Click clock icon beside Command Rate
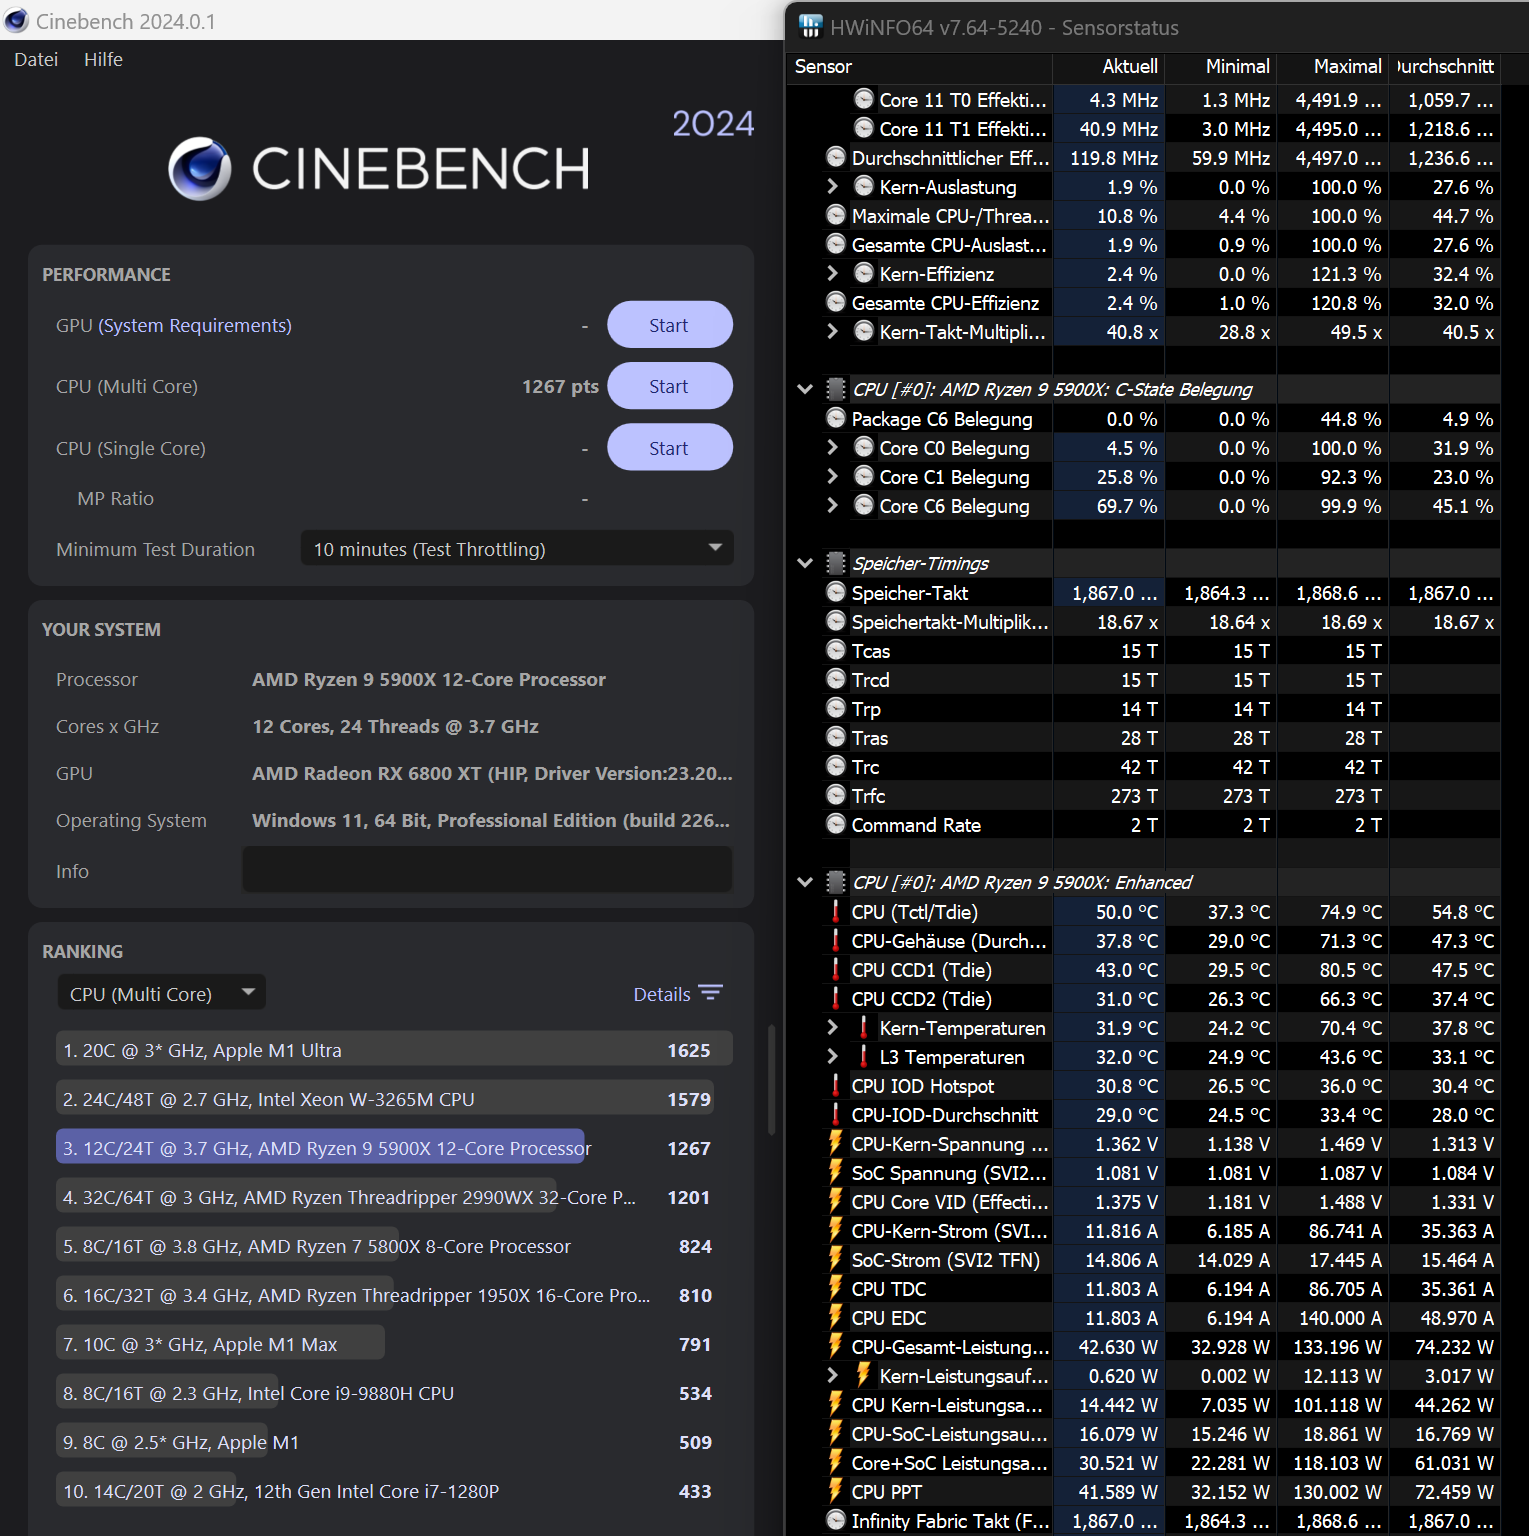The height and width of the screenshot is (1536, 1529). click(x=836, y=824)
